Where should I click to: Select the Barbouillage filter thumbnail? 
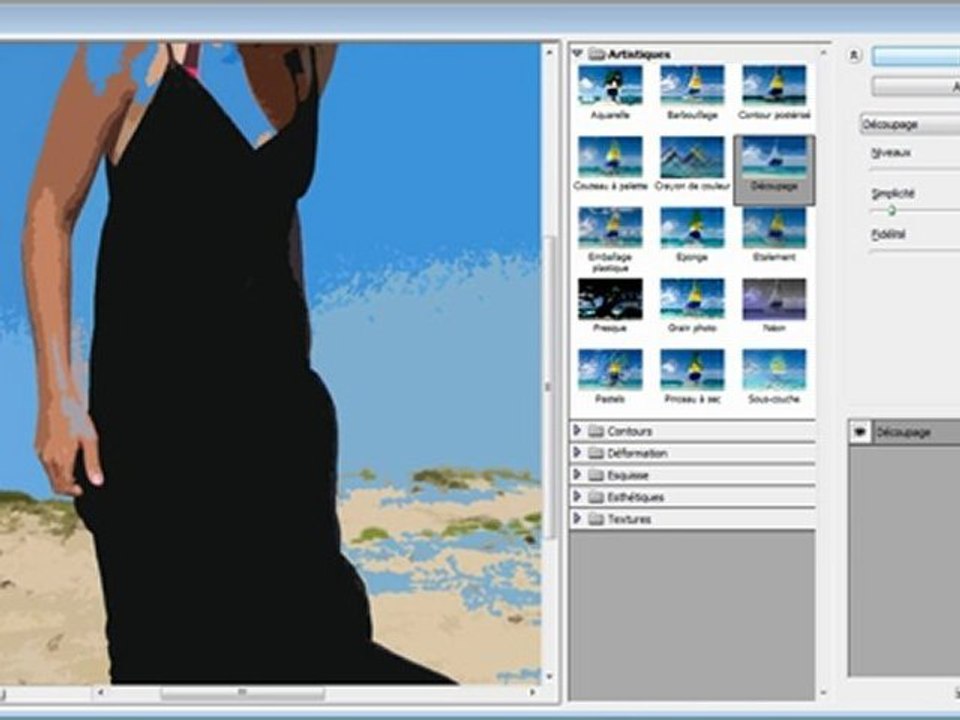692,85
